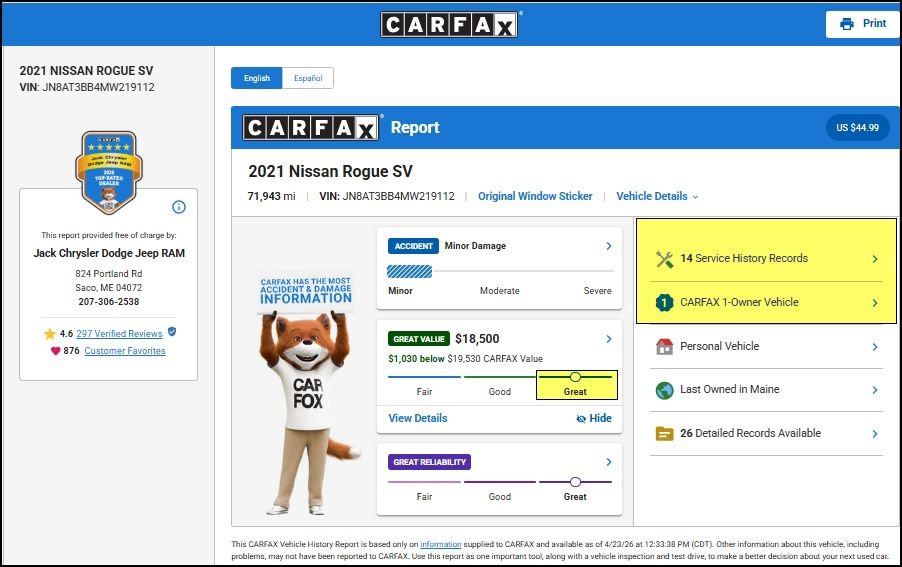Switch report language to Español

point(308,78)
